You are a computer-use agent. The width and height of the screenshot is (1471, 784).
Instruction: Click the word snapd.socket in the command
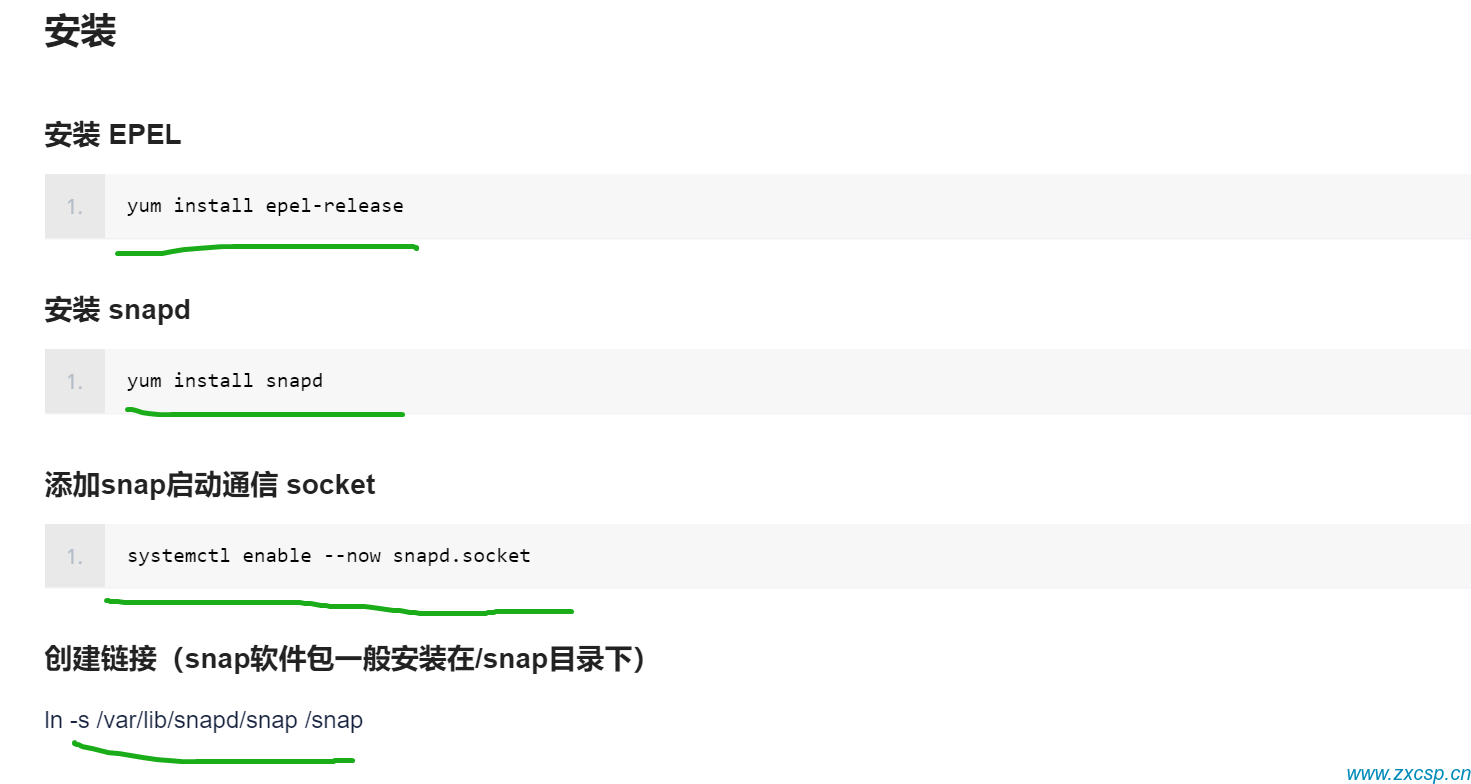click(x=462, y=556)
